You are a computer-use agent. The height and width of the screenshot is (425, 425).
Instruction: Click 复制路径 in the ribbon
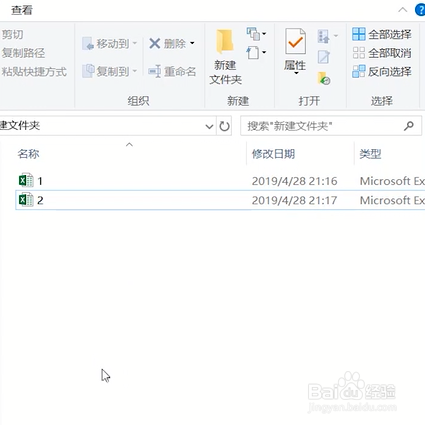coord(23,53)
